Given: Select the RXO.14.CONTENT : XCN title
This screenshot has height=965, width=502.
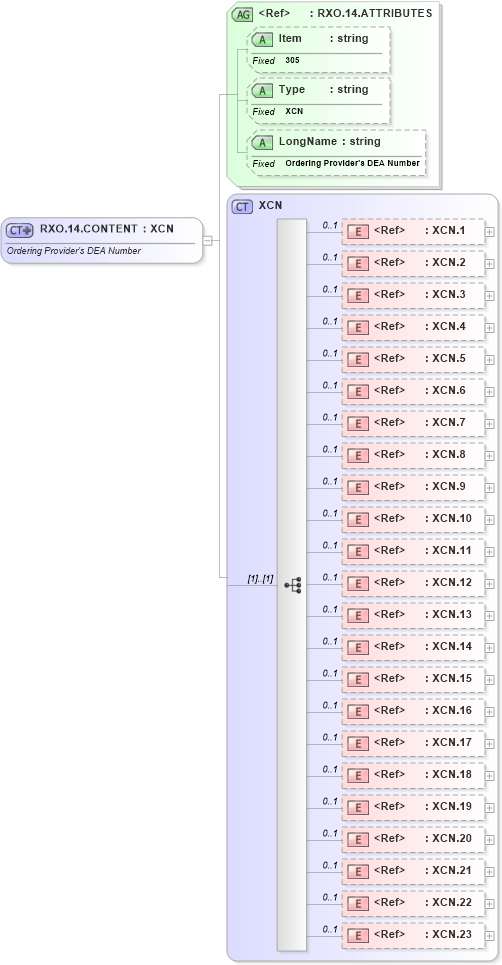Looking at the screenshot, I should point(107,229).
